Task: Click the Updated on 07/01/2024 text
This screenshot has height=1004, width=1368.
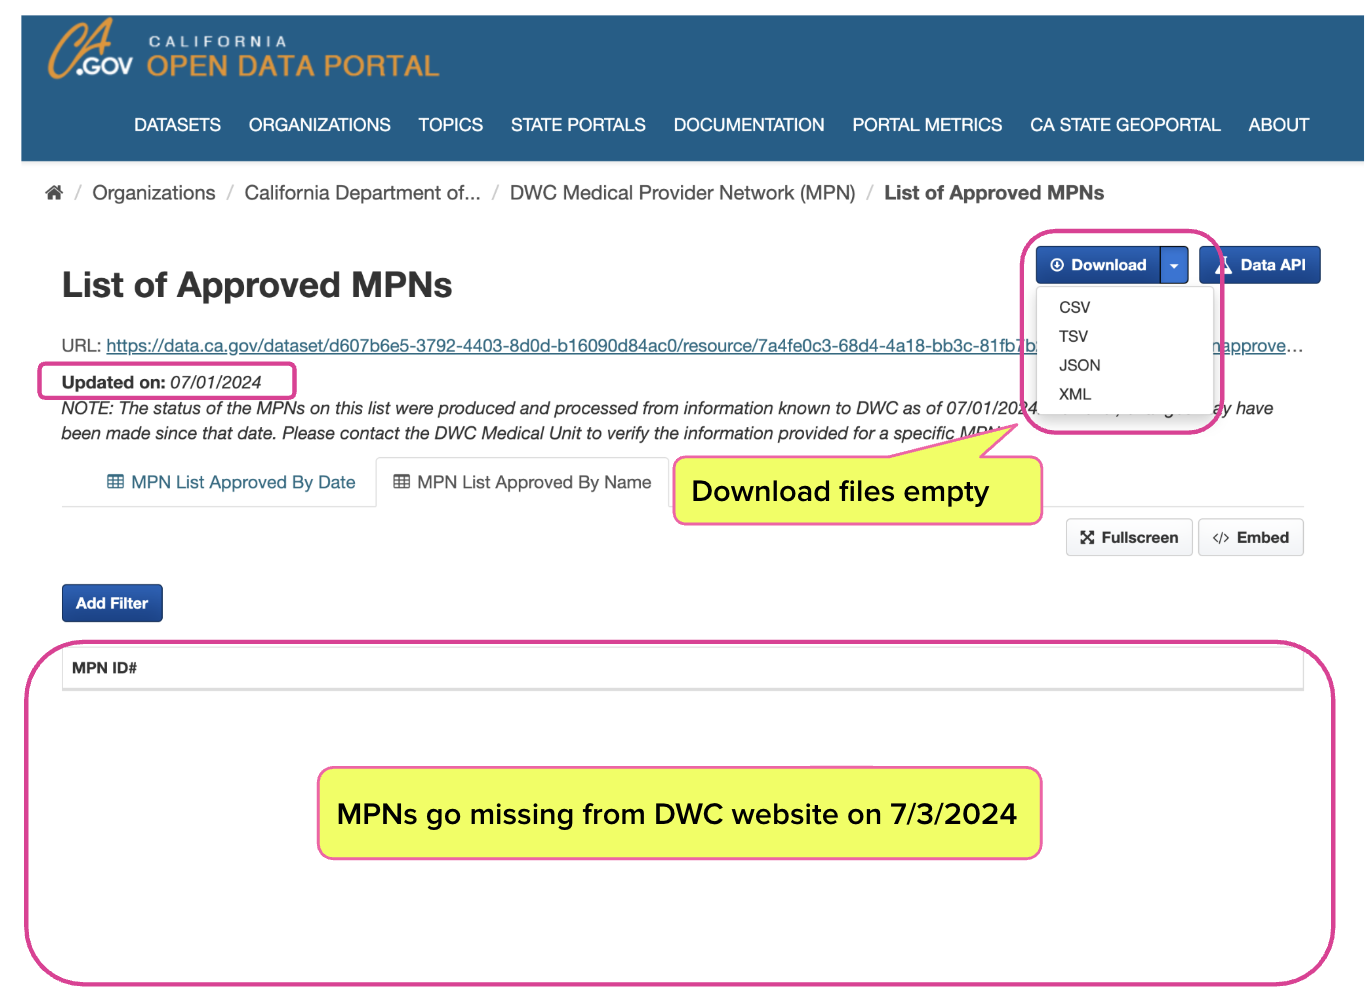Action: pyautogui.click(x=161, y=382)
